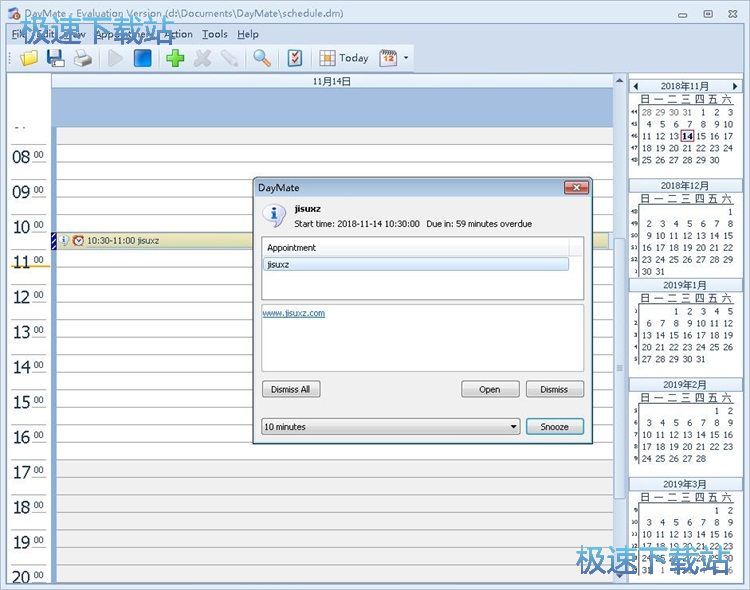Open search with magnifying glass icon

[262, 58]
